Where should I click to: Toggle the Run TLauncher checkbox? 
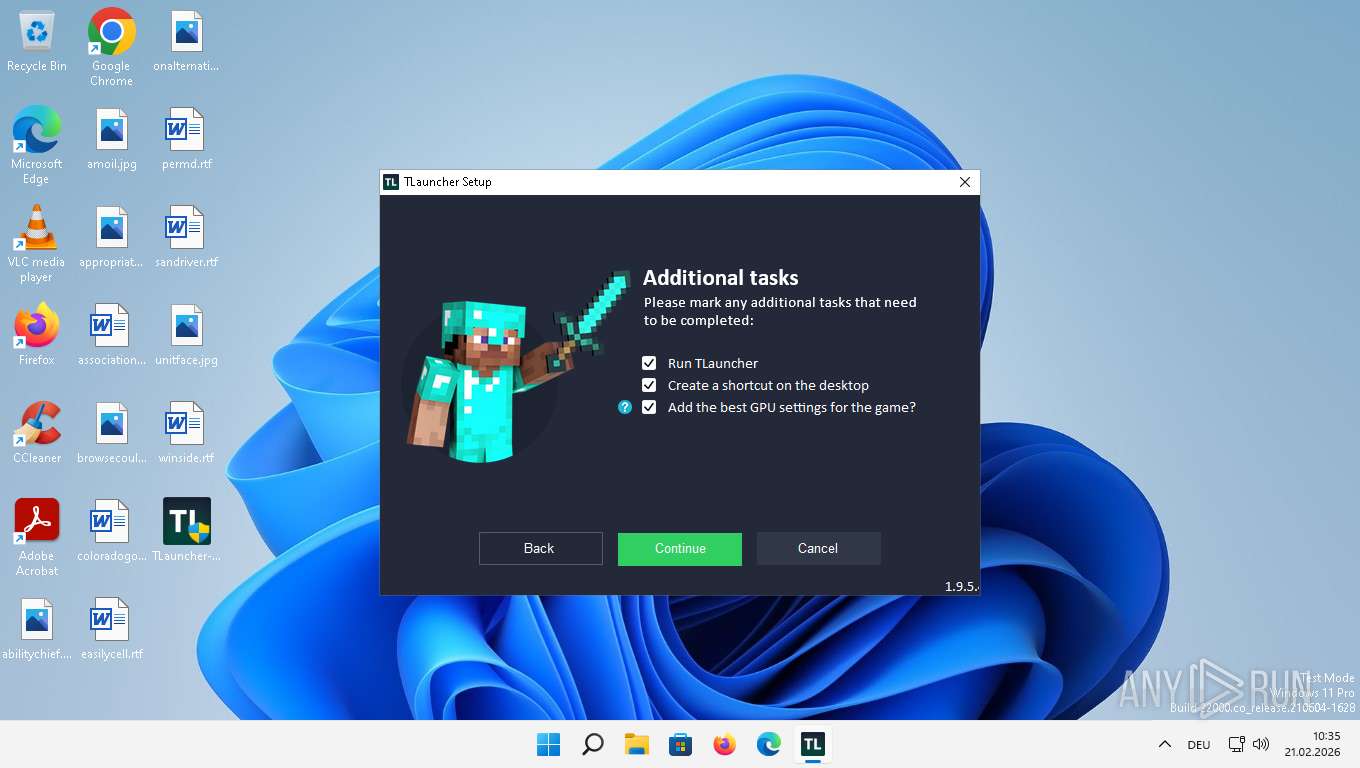[649, 363]
